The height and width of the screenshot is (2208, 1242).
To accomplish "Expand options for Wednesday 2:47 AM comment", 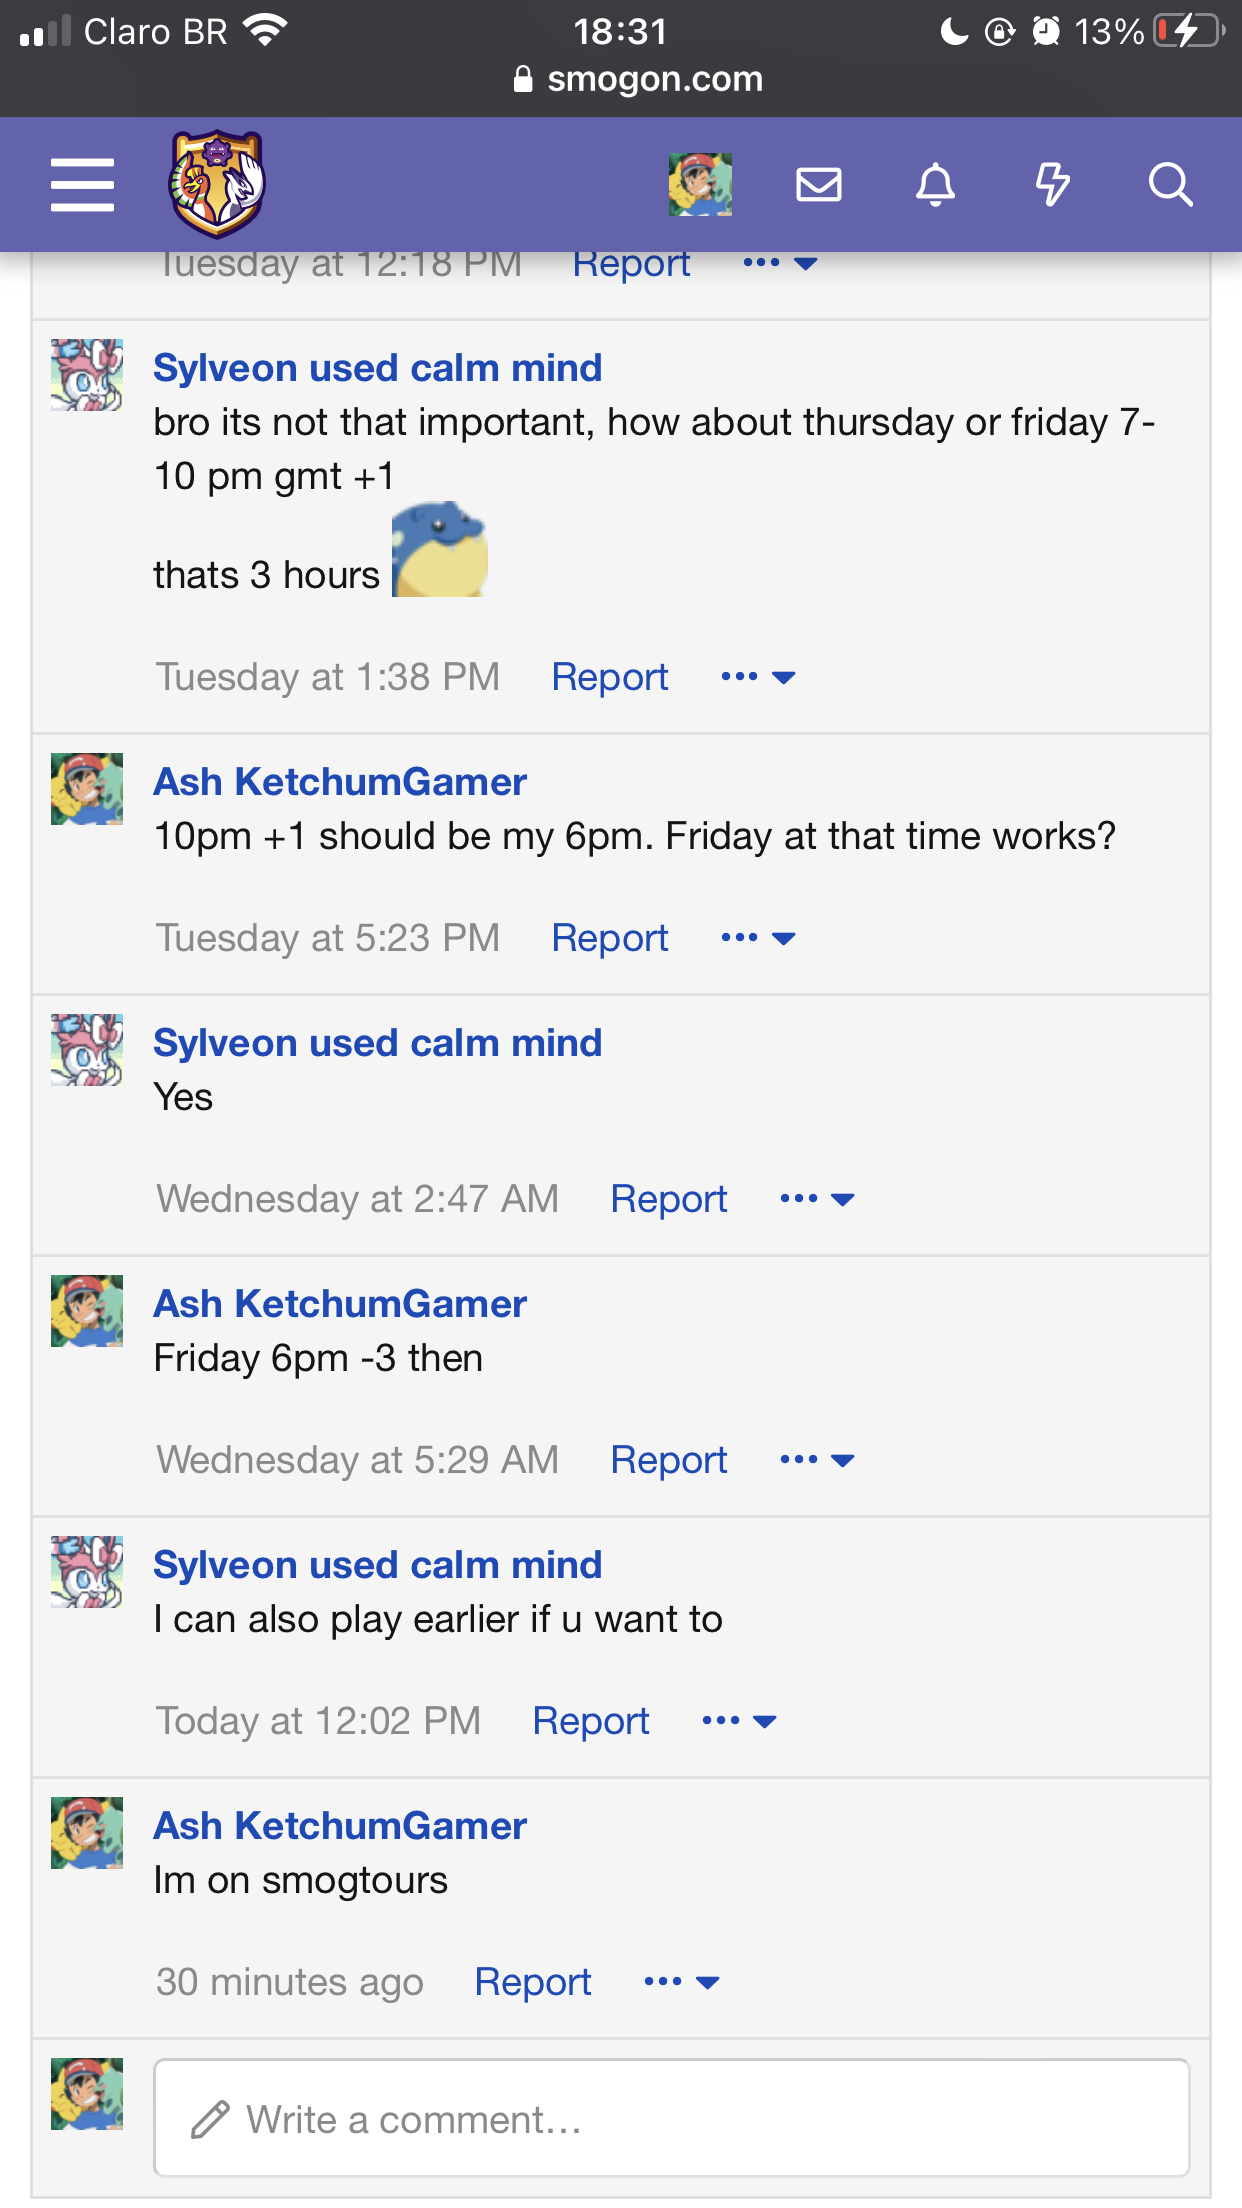I will [817, 1199].
